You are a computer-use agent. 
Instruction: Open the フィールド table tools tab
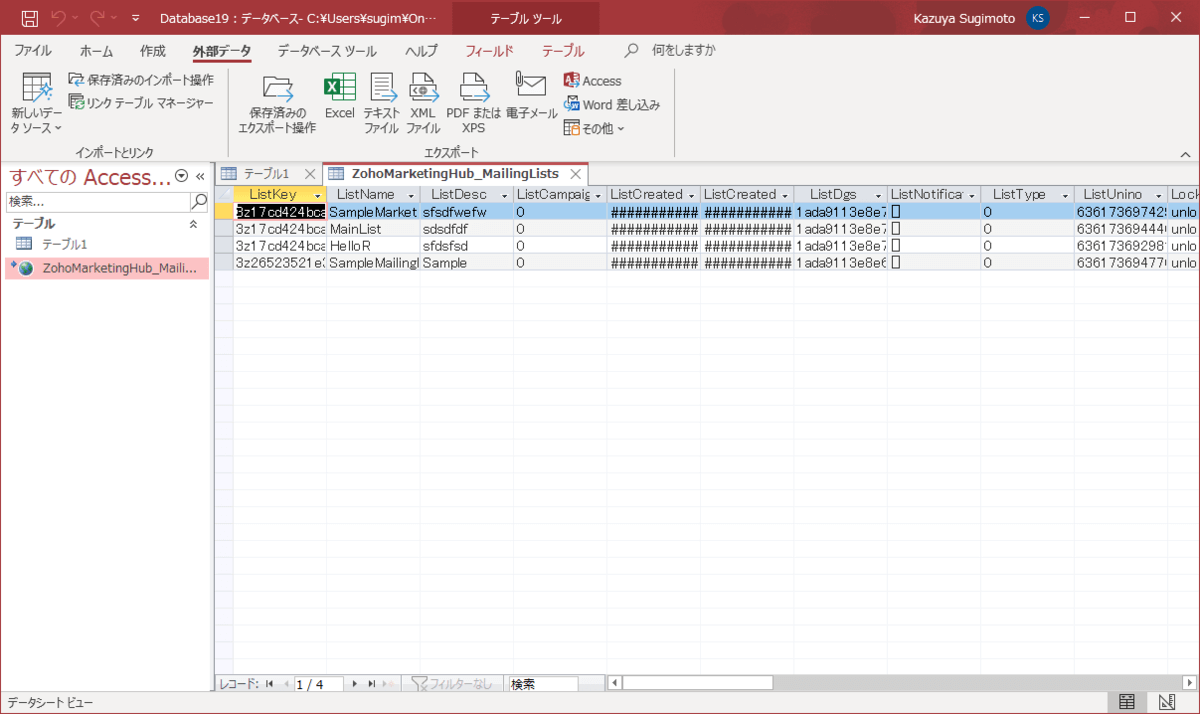(489, 51)
